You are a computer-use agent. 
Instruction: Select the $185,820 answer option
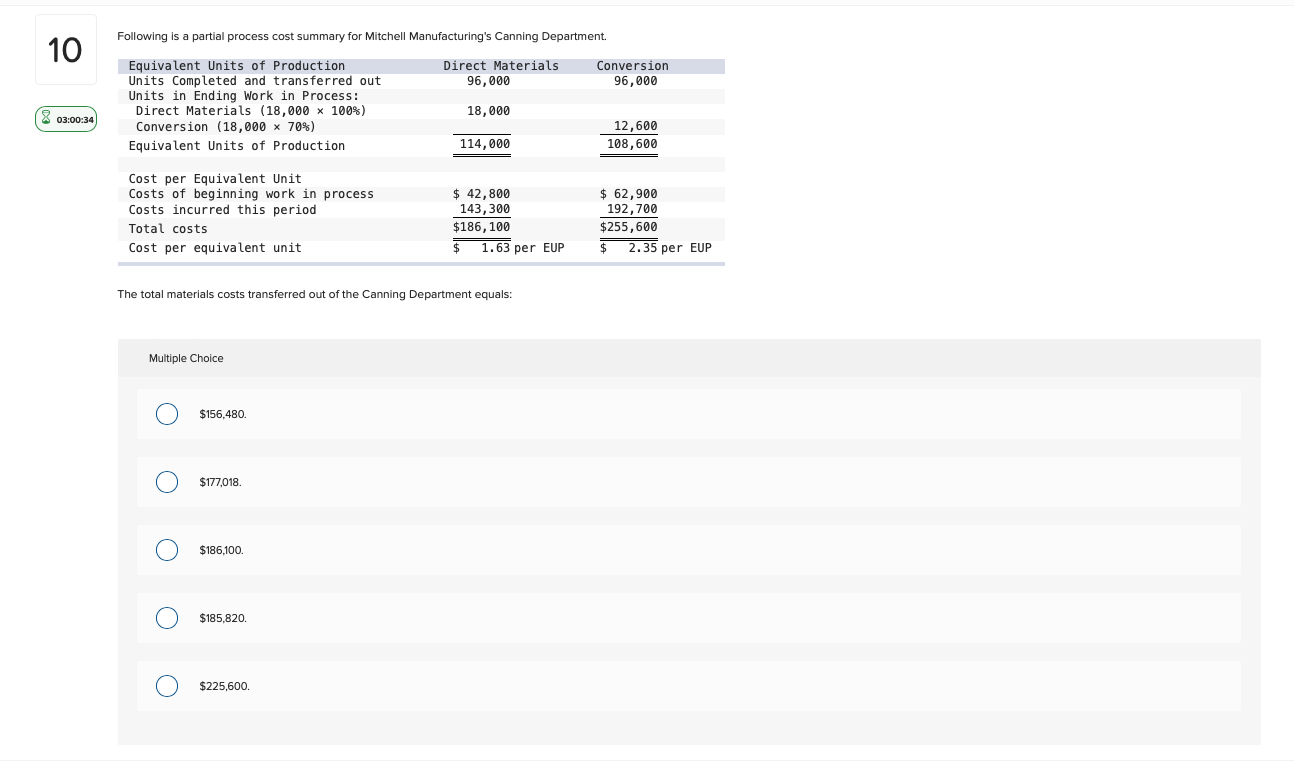point(166,617)
